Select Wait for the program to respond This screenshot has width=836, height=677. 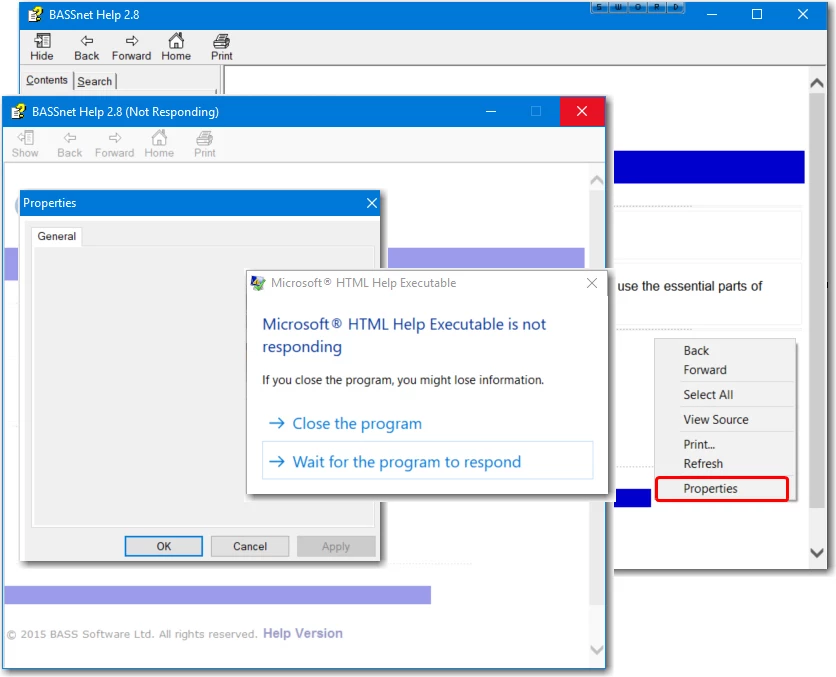pos(428,461)
